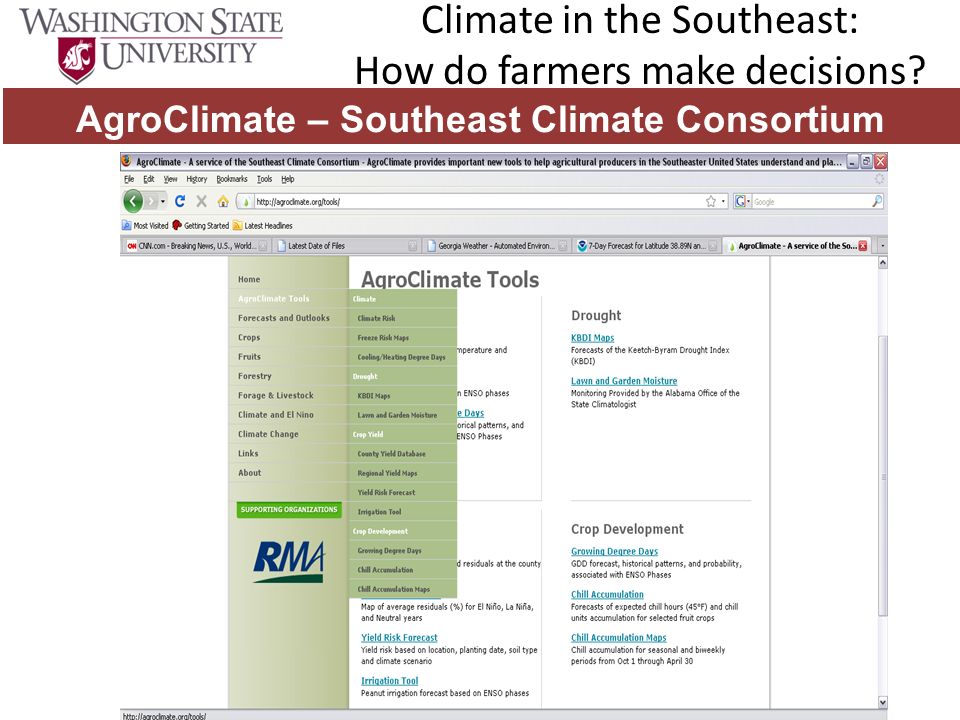Switch to 7-Day Forecast tab
Screen dimensions: 960x720
[x=647, y=246]
